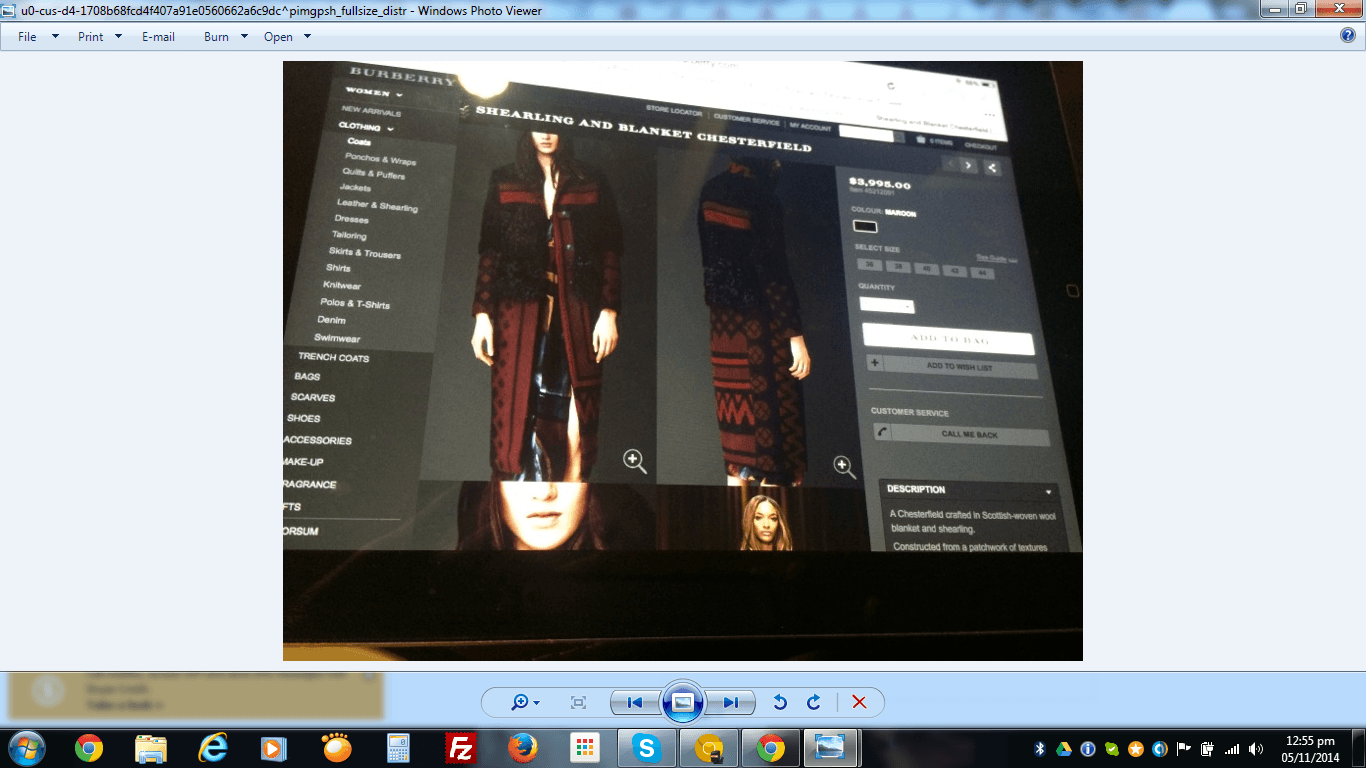Start the slide show
The width and height of the screenshot is (1366, 768).
click(683, 703)
